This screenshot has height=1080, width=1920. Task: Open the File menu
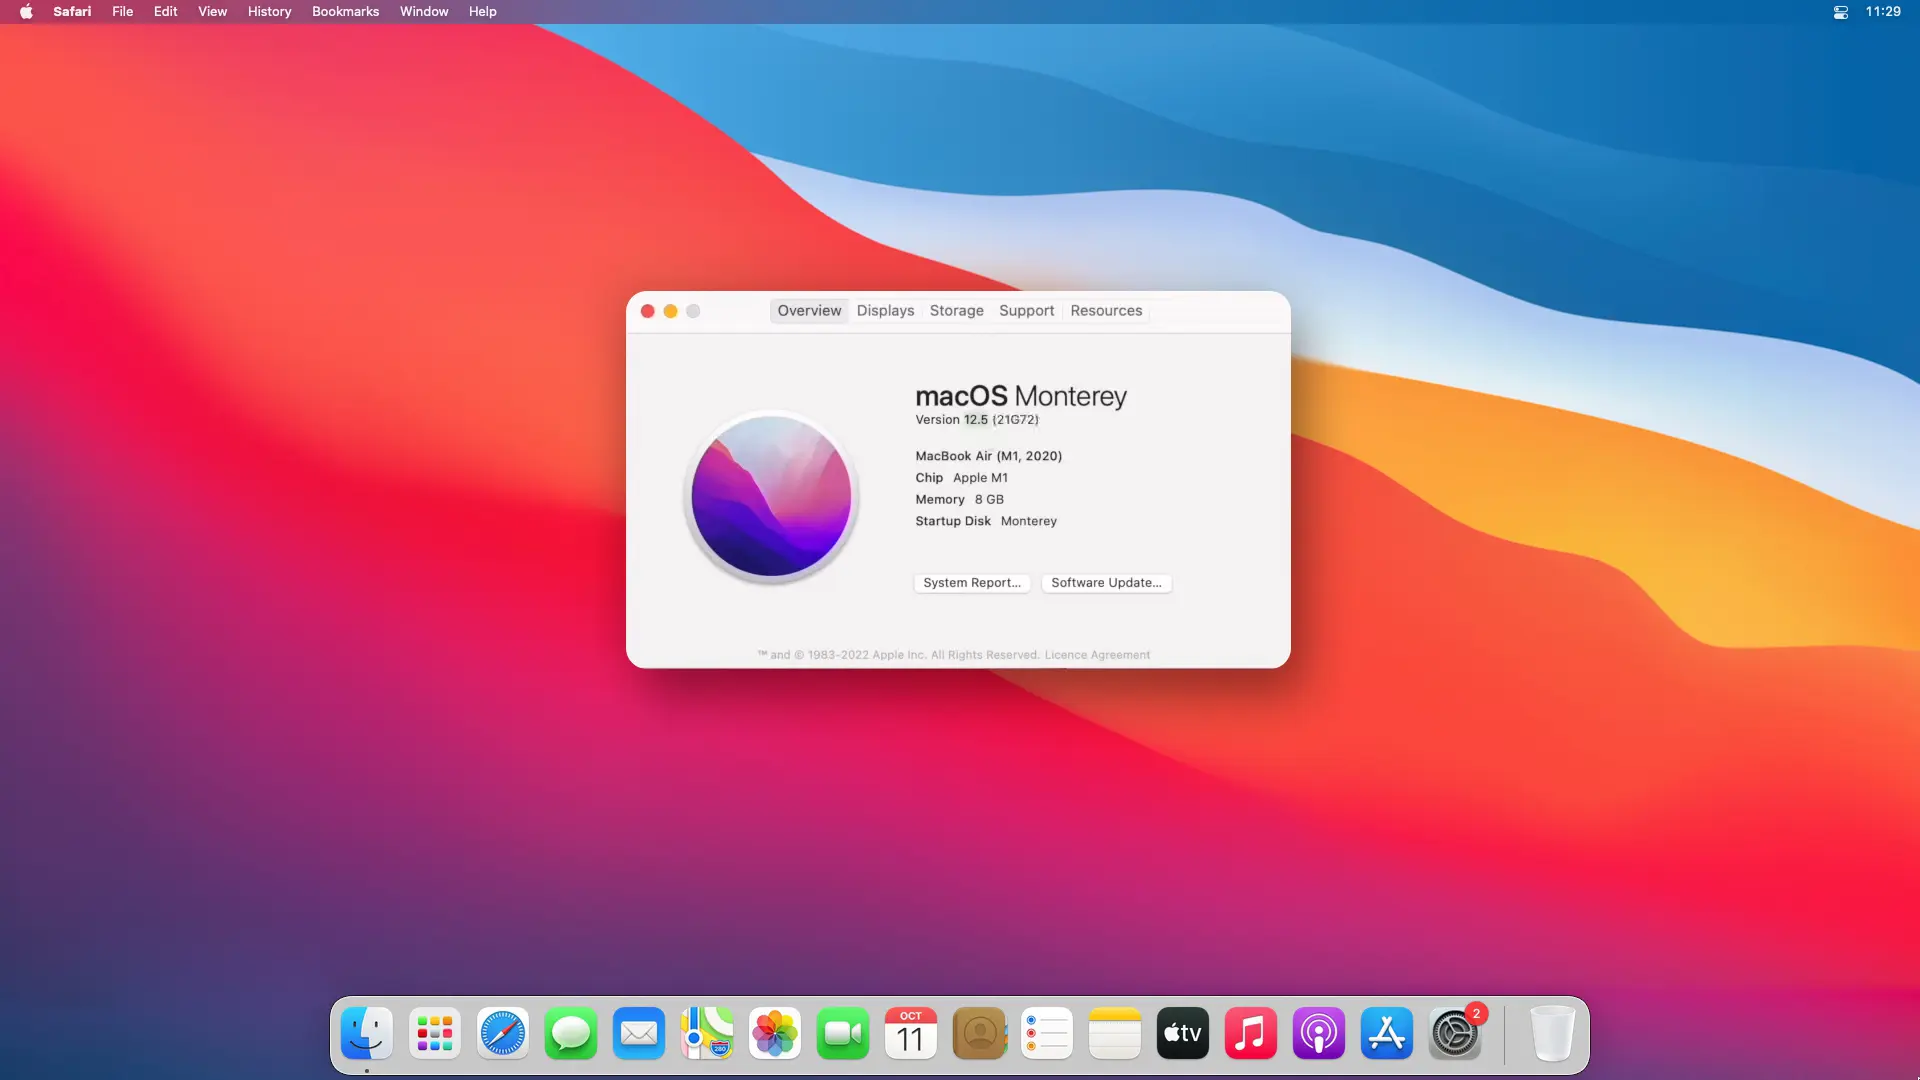[x=123, y=12]
